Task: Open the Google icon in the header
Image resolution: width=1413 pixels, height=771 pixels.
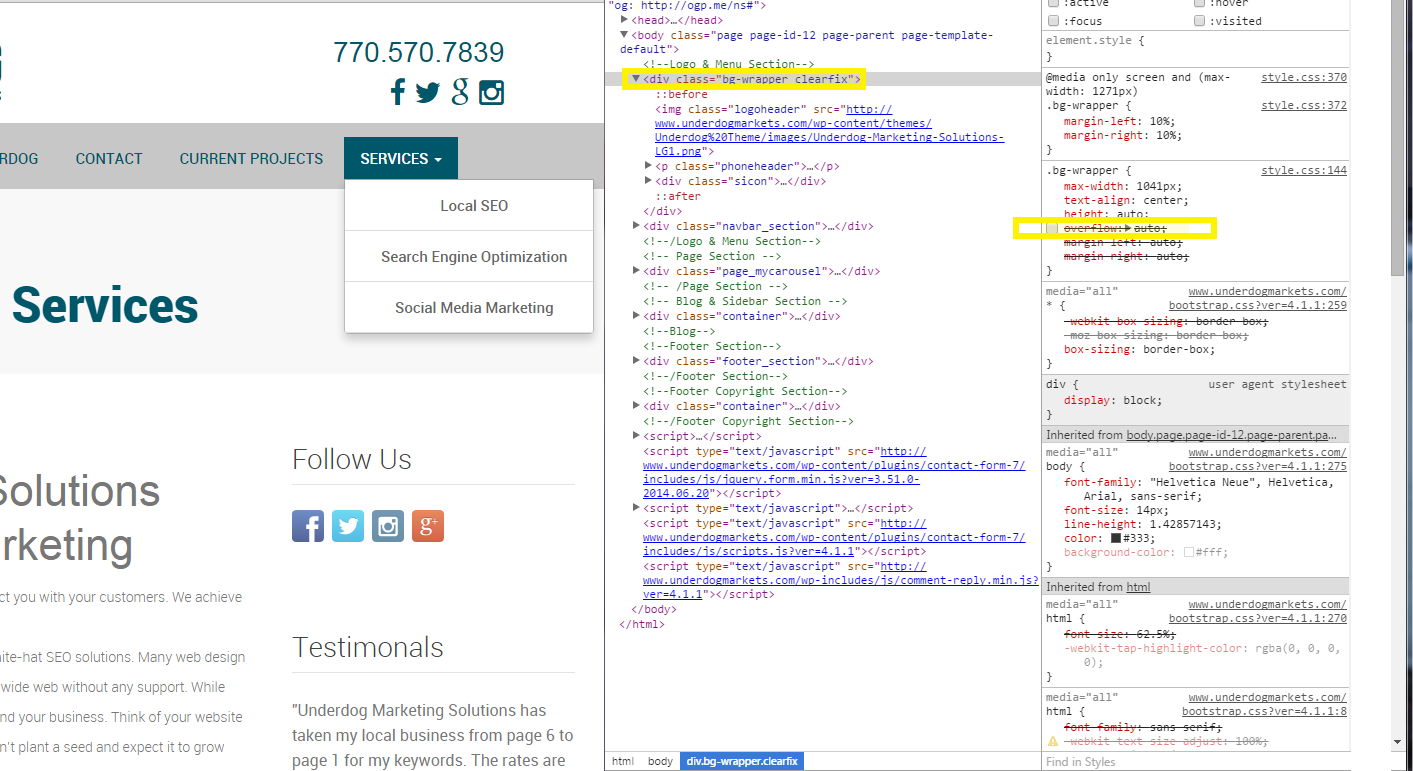Action: 460,92
